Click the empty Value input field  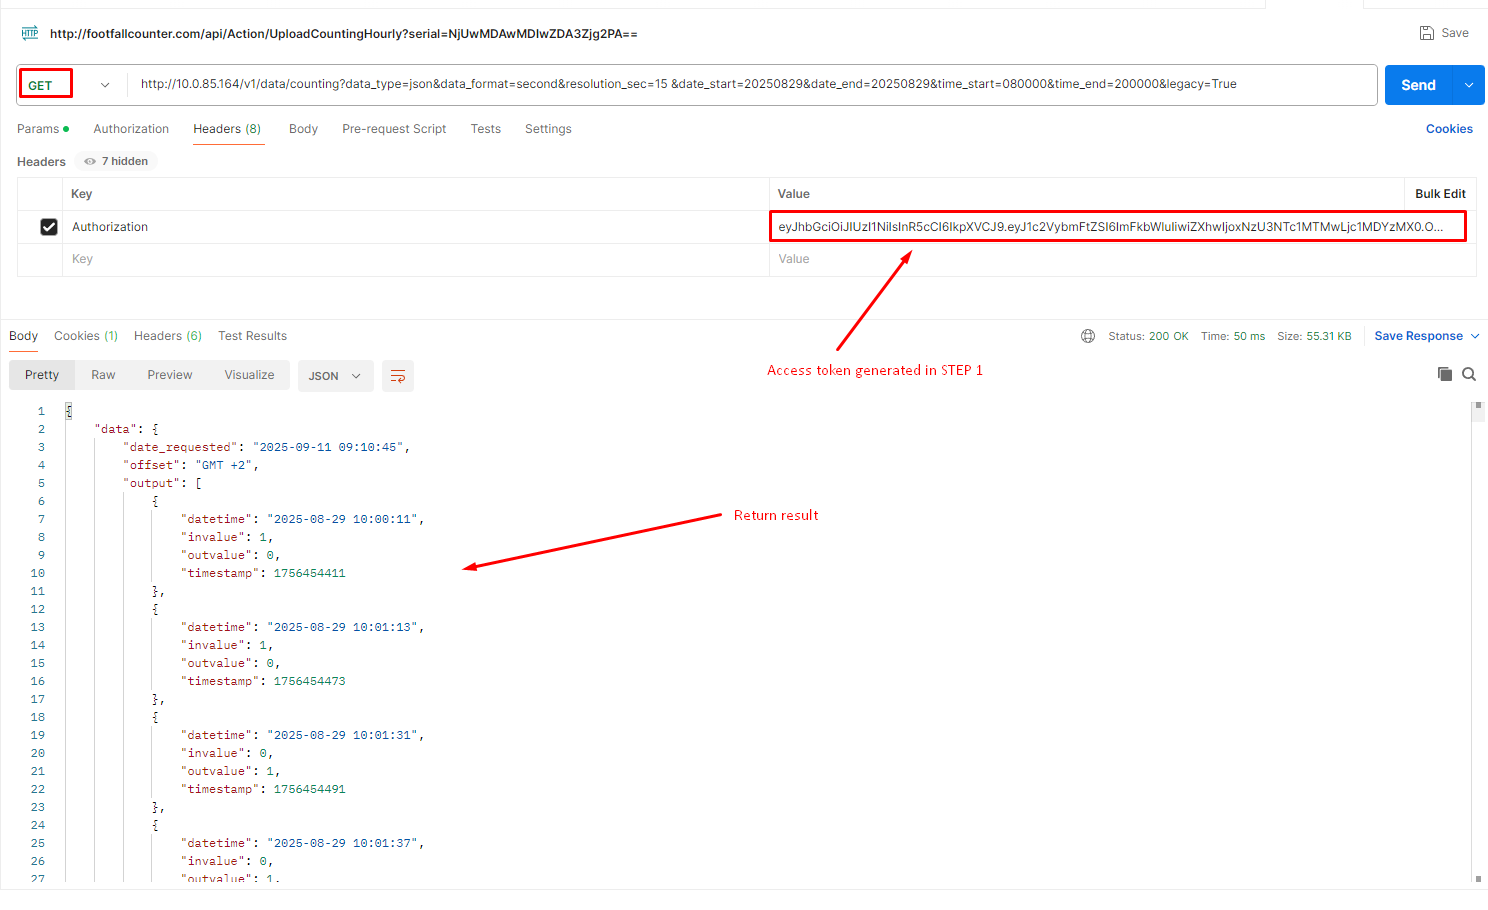(x=1122, y=259)
